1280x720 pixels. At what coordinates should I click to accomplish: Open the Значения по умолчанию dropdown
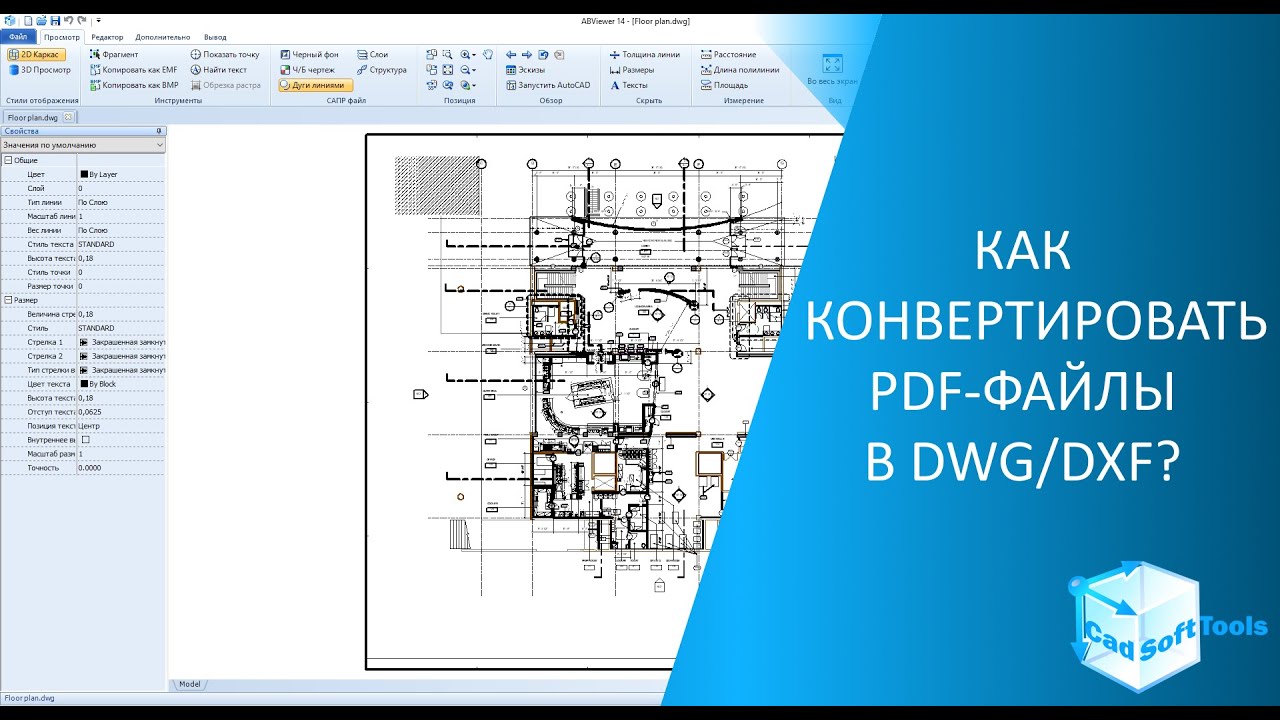[83, 145]
